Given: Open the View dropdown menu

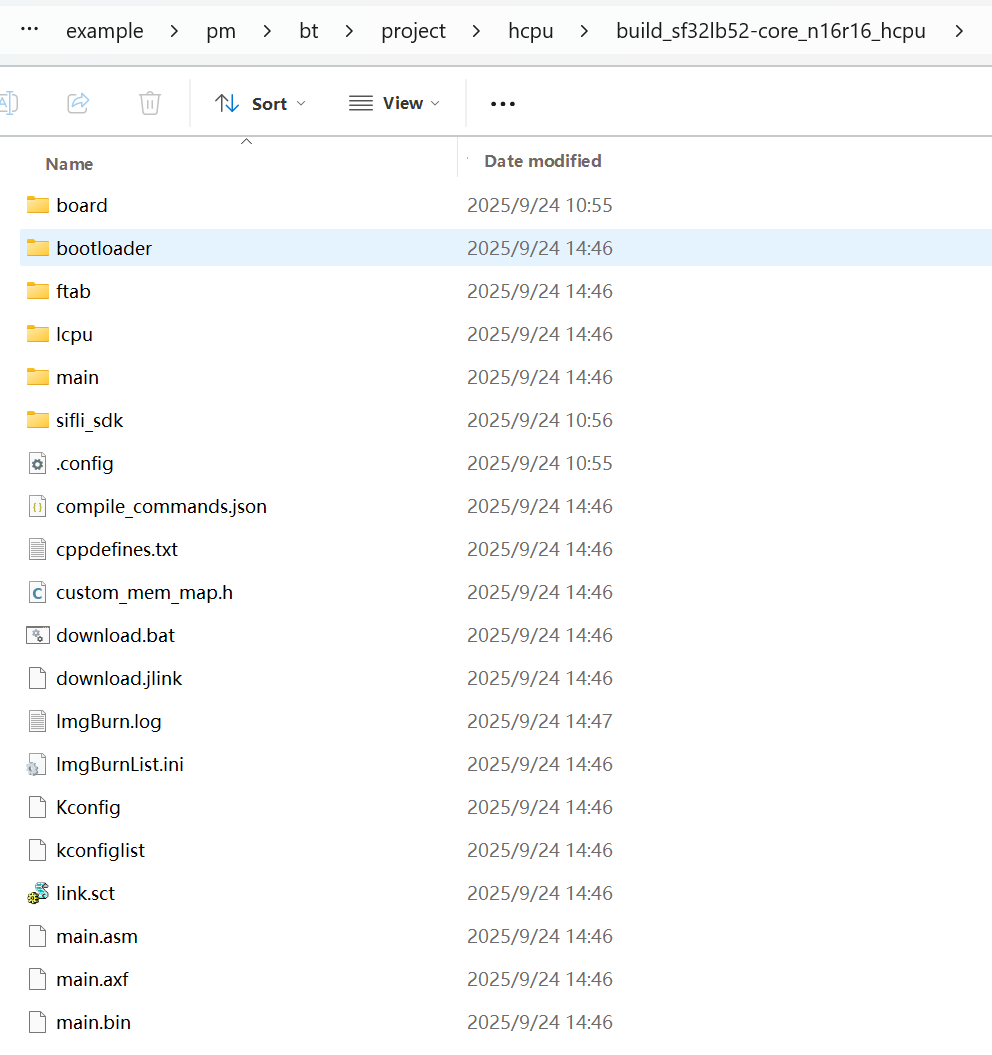Looking at the screenshot, I should pyautogui.click(x=394, y=103).
